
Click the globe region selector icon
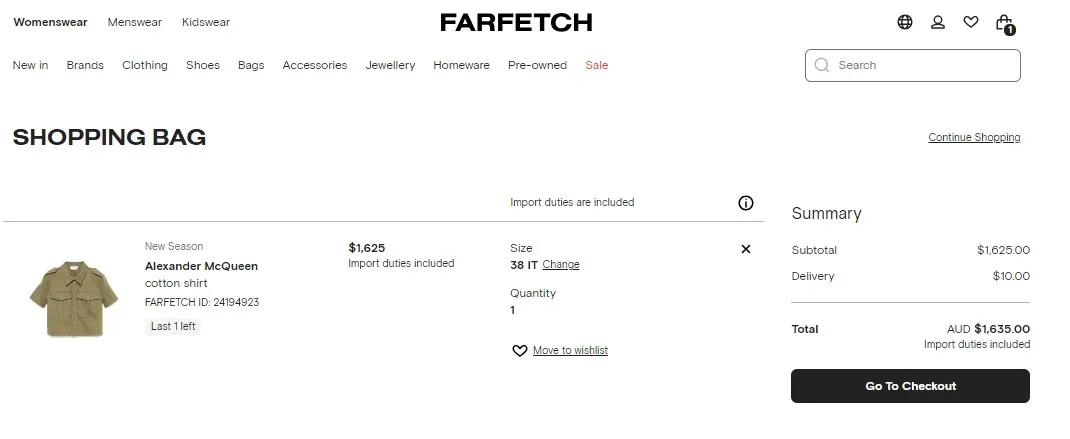coord(905,22)
